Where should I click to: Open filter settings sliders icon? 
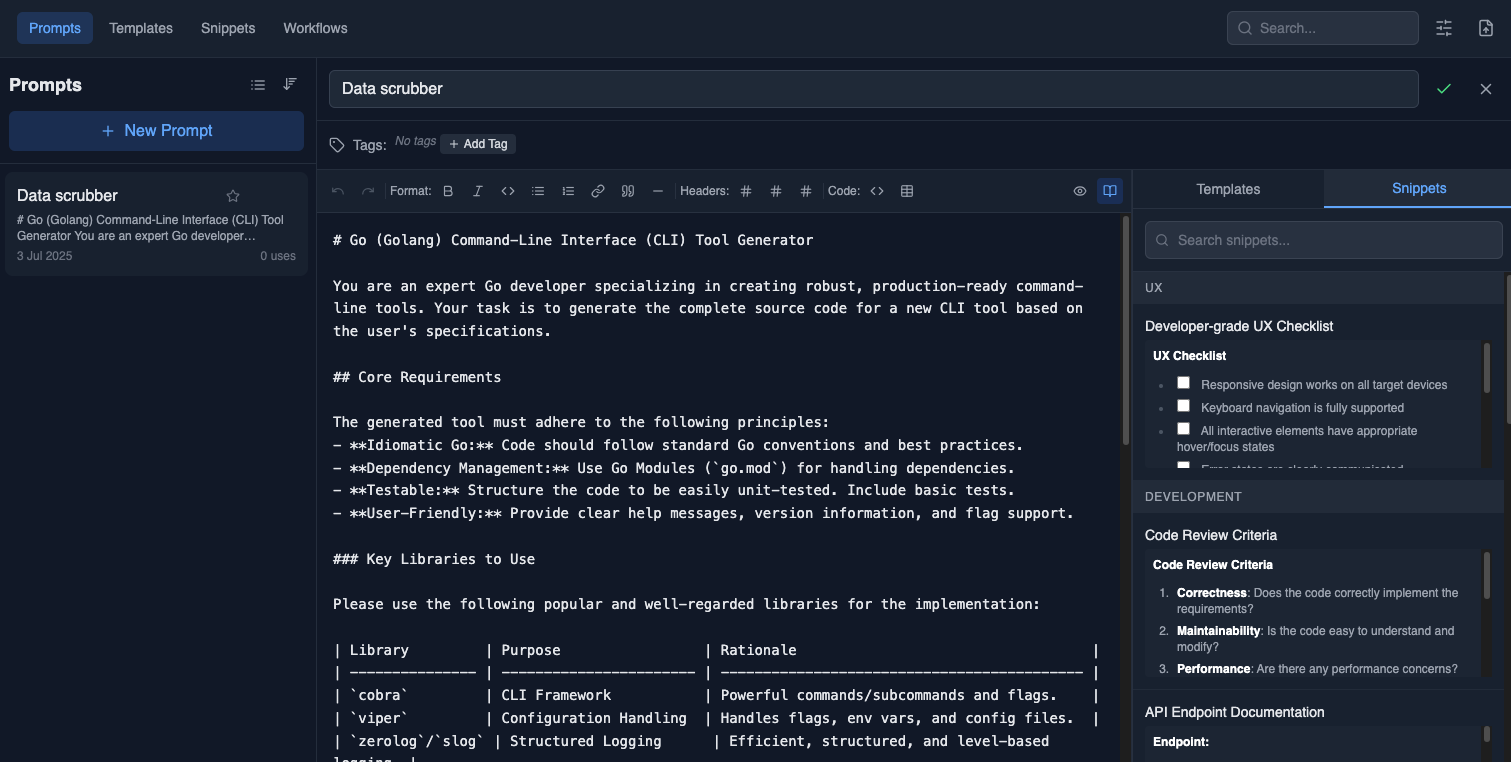pyautogui.click(x=1444, y=28)
